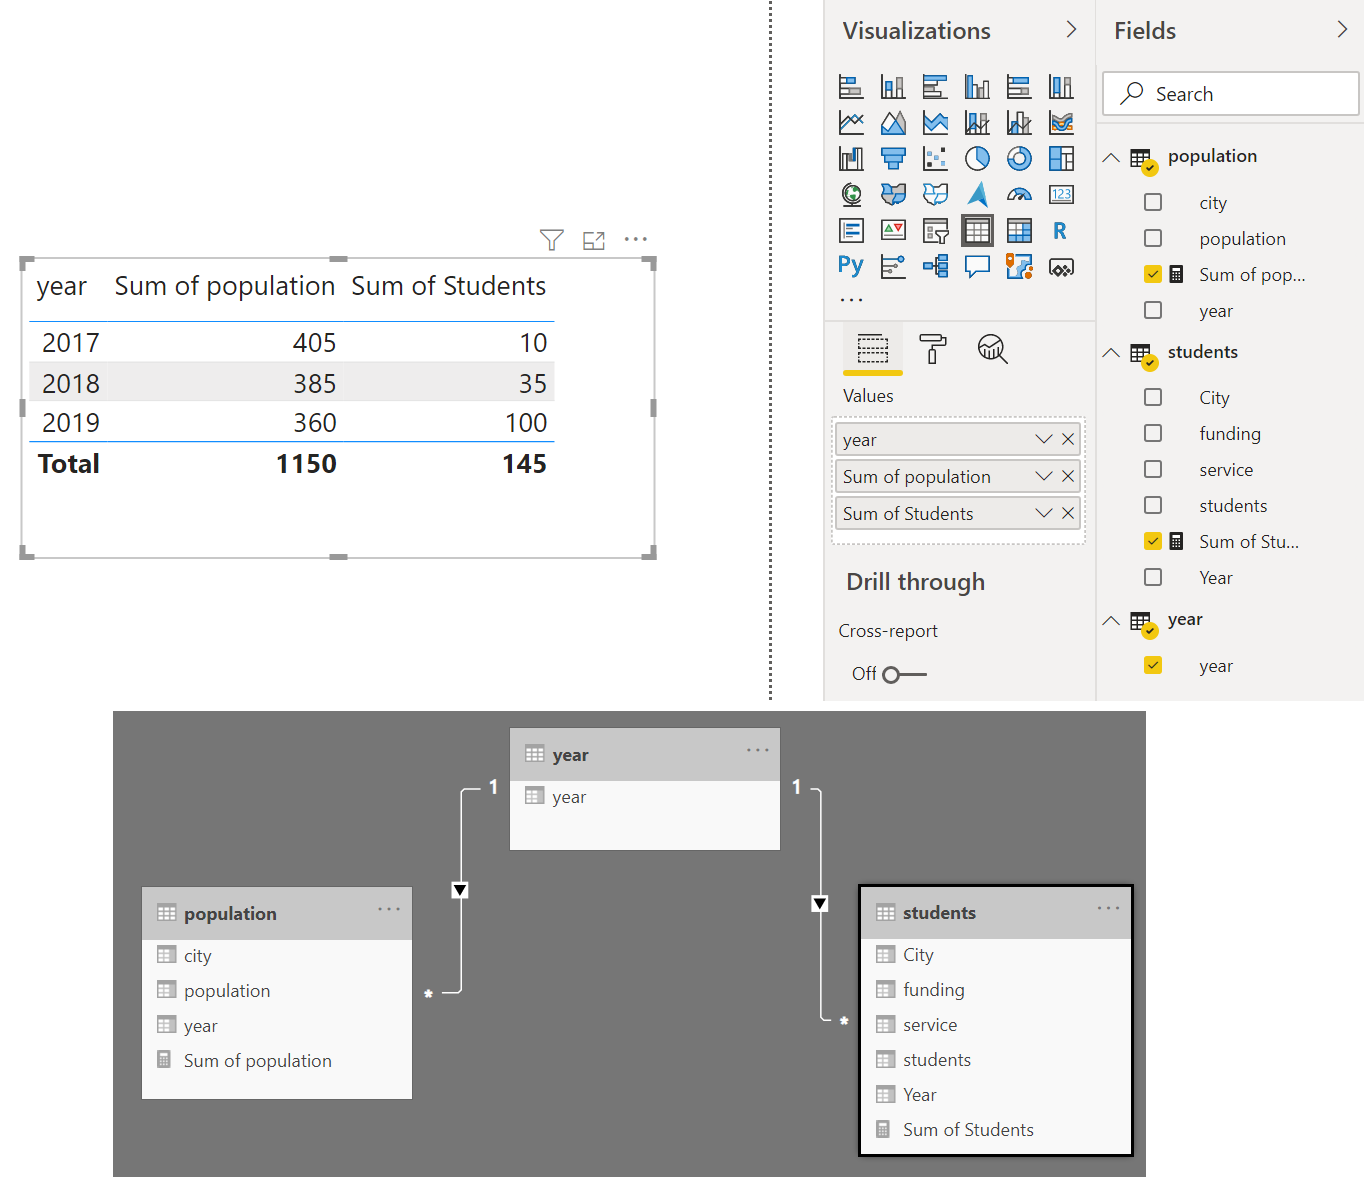
Task: Collapse the population table in Fields
Action: (x=1111, y=157)
